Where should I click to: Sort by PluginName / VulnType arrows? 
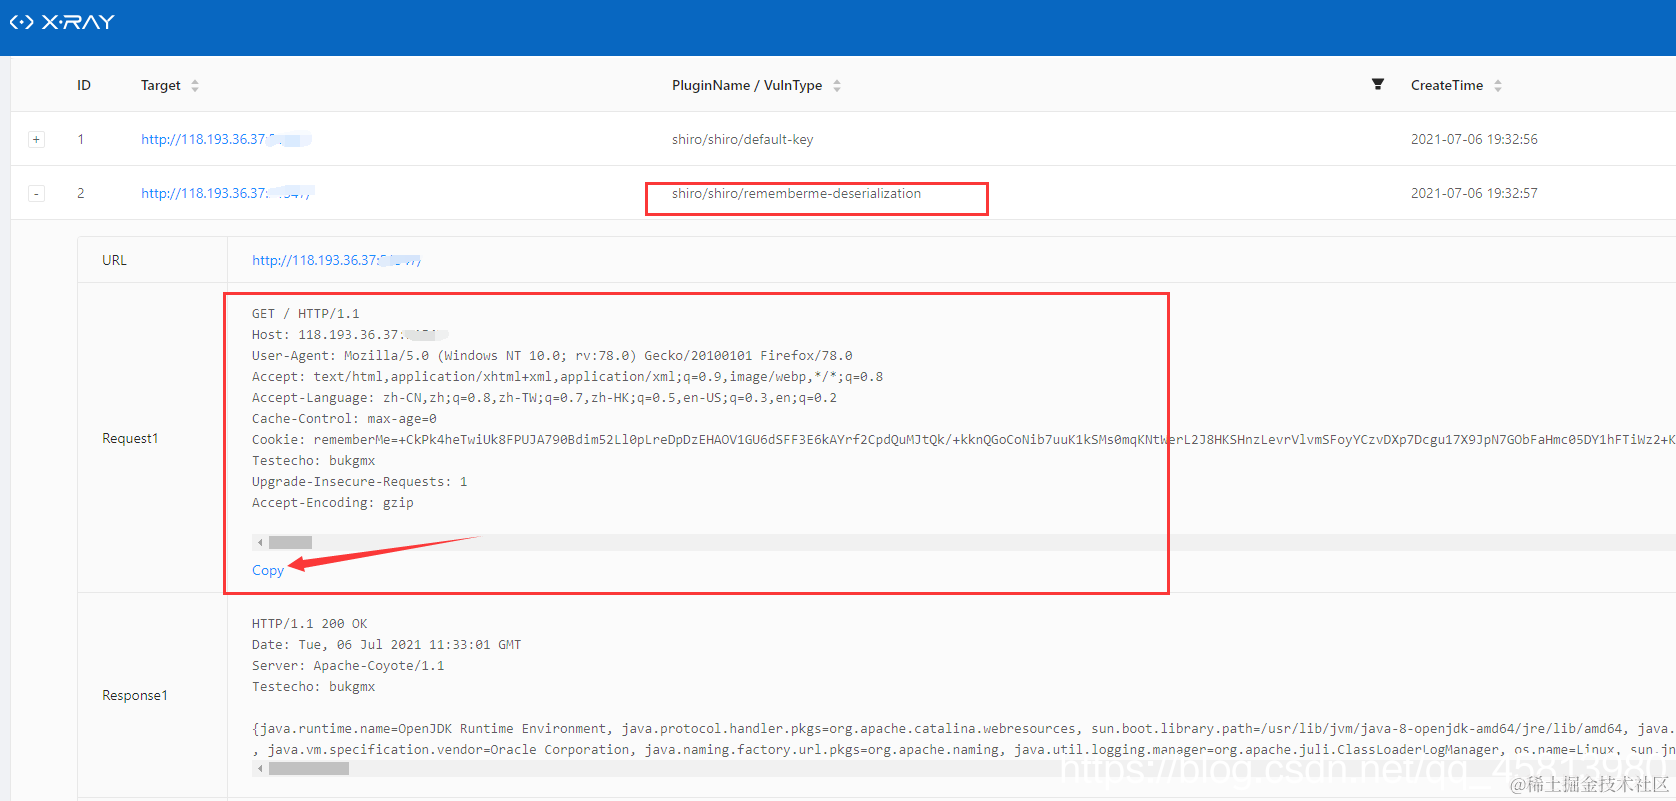[837, 86]
